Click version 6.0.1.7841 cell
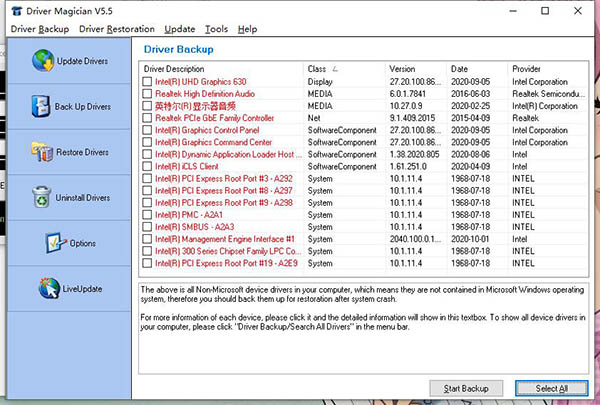Viewport: 600px width, 405px height. coord(408,94)
